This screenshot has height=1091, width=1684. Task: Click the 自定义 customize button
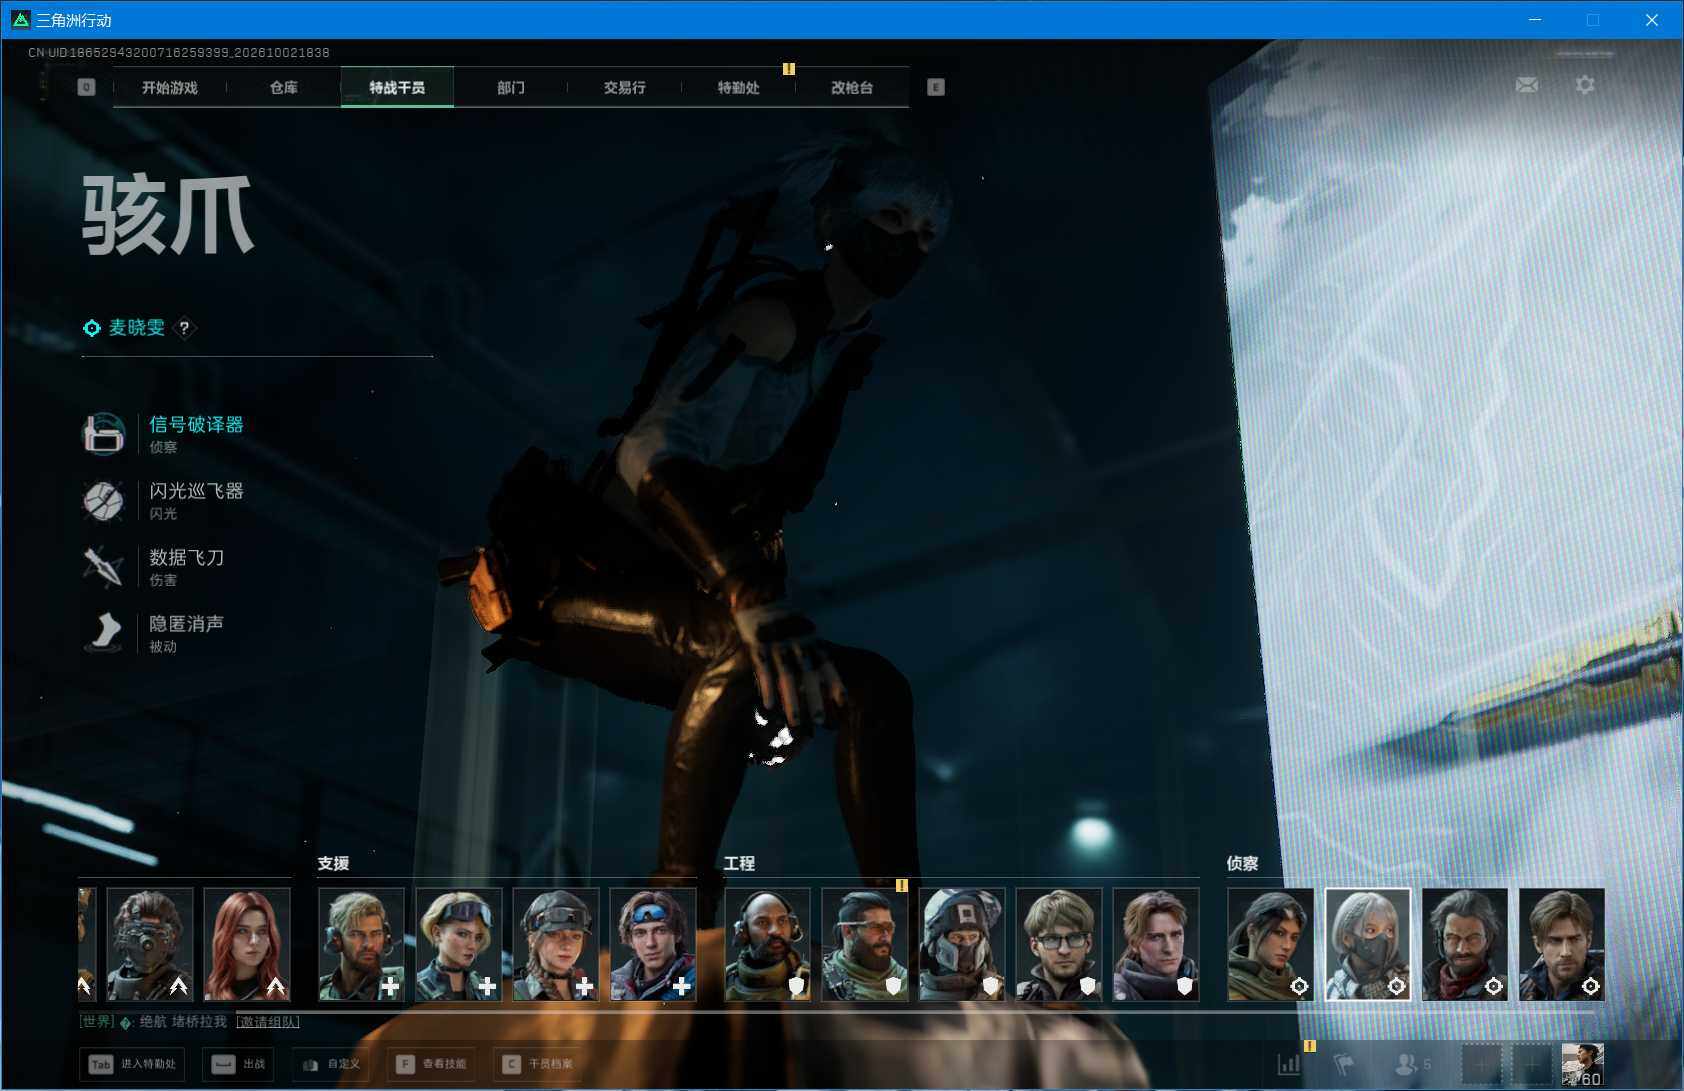click(331, 1064)
